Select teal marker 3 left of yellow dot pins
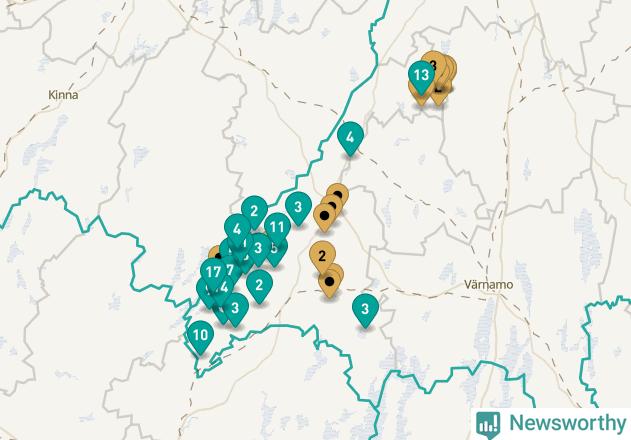 pyautogui.click(x=298, y=209)
